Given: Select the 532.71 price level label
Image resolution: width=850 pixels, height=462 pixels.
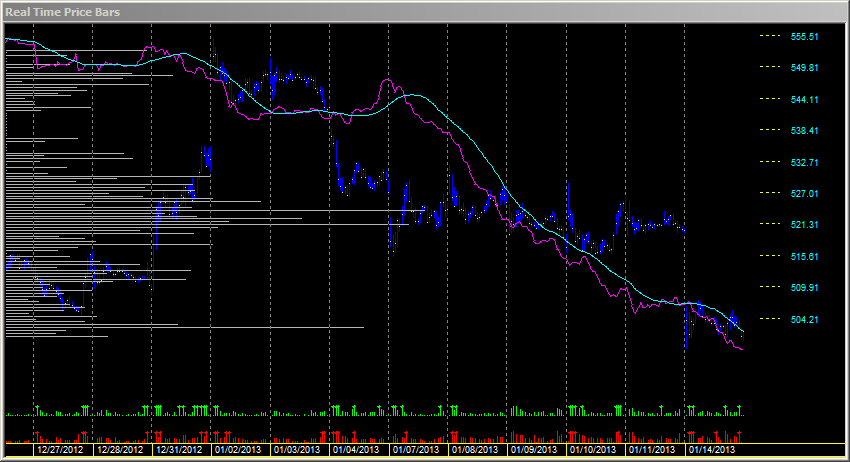Looking at the screenshot, I should point(804,163).
